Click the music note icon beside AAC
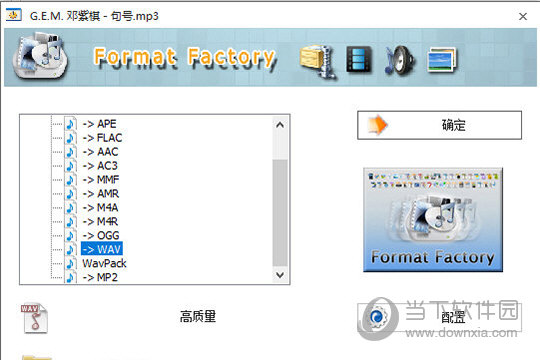540x360 pixels. point(71,152)
